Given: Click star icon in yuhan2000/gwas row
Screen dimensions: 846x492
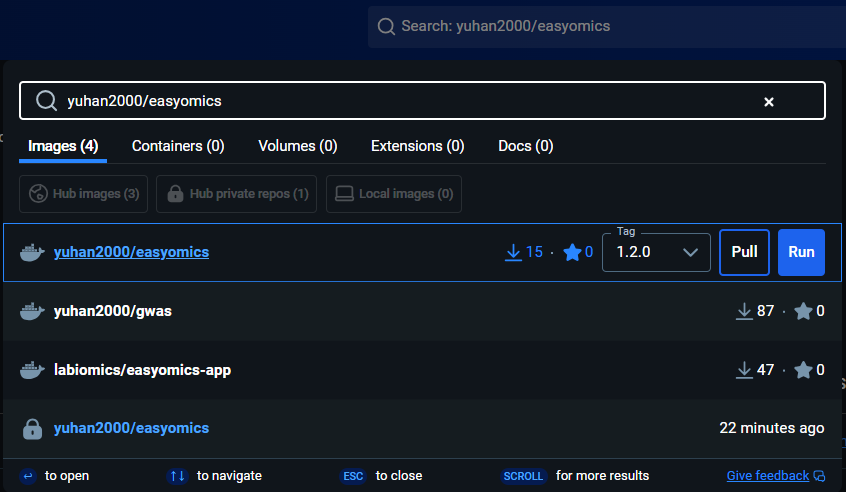Looking at the screenshot, I should [x=803, y=311].
